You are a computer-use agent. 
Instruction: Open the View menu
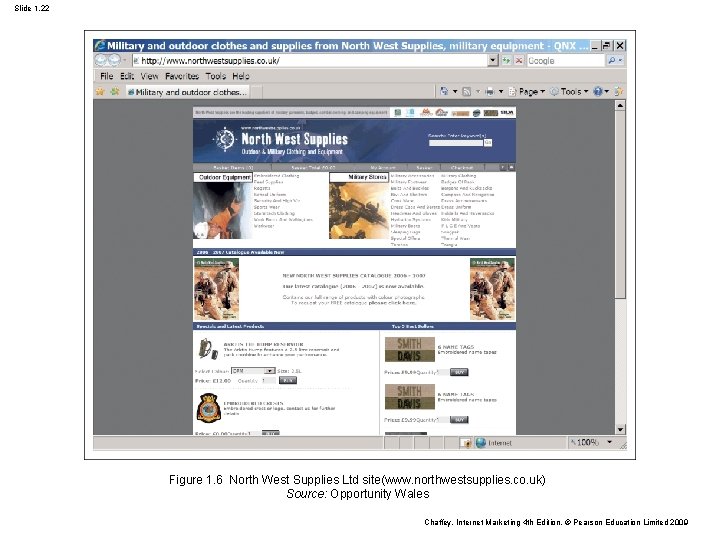point(149,76)
